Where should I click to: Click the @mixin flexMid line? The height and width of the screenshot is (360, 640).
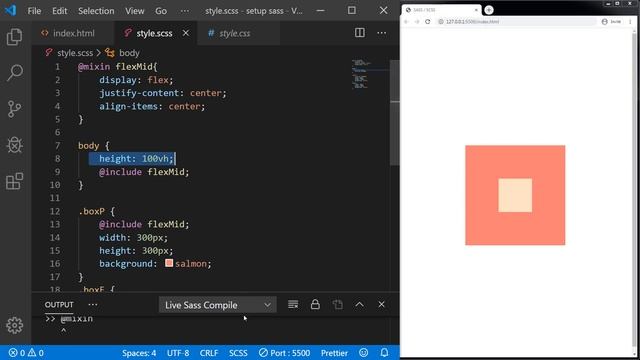pyautogui.click(x=118, y=67)
